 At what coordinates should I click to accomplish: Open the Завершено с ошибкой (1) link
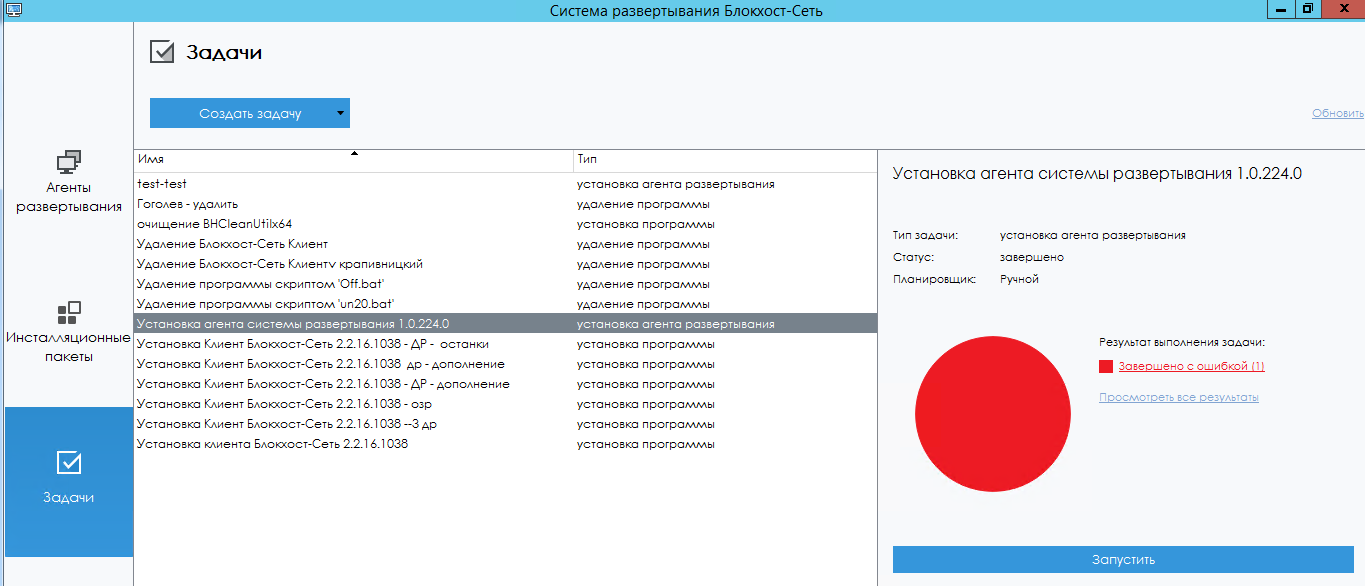click(1191, 366)
